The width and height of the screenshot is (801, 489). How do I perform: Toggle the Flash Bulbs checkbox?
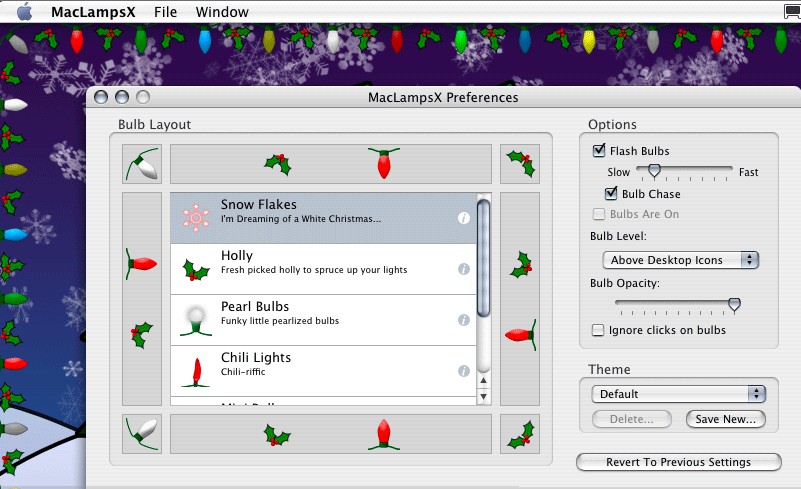point(599,151)
